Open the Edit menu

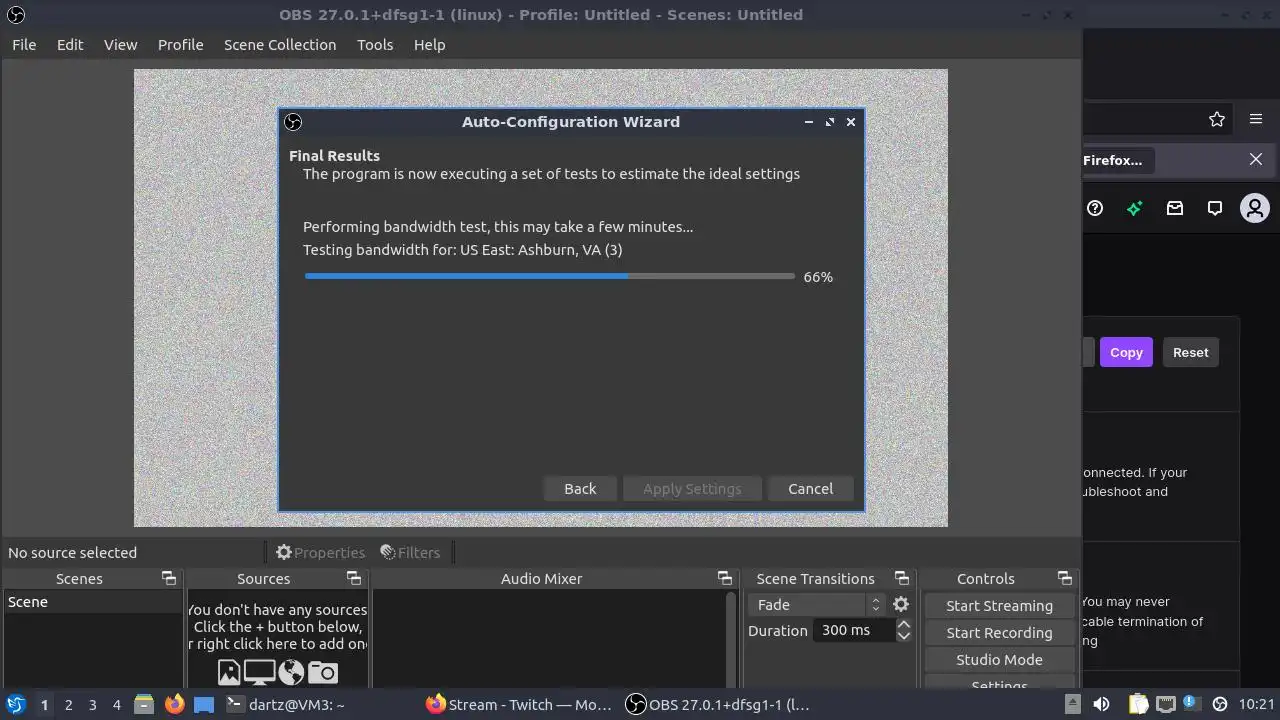[x=70, y=45]
